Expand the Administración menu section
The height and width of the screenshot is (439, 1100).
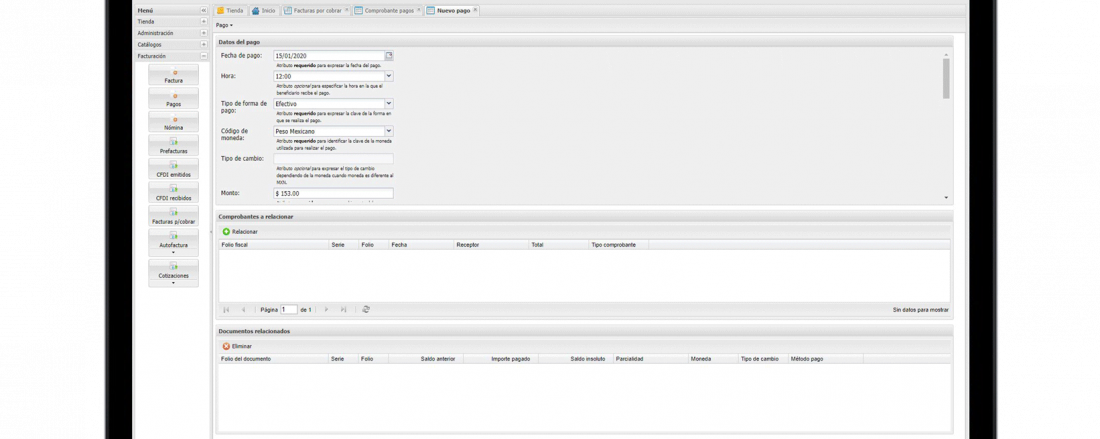point(204,33)
